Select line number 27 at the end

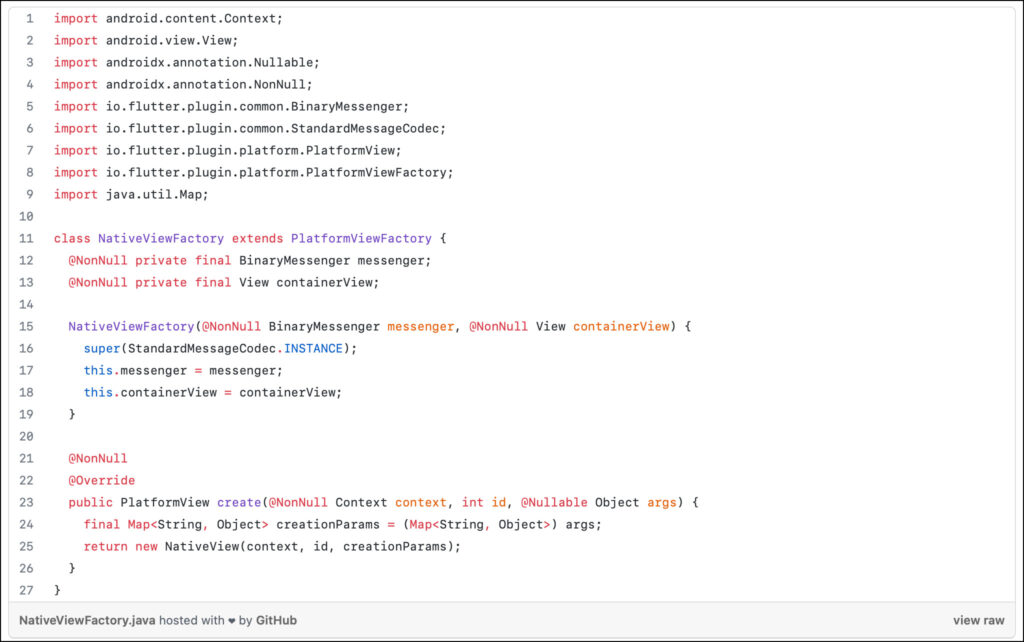pos(27,590)
